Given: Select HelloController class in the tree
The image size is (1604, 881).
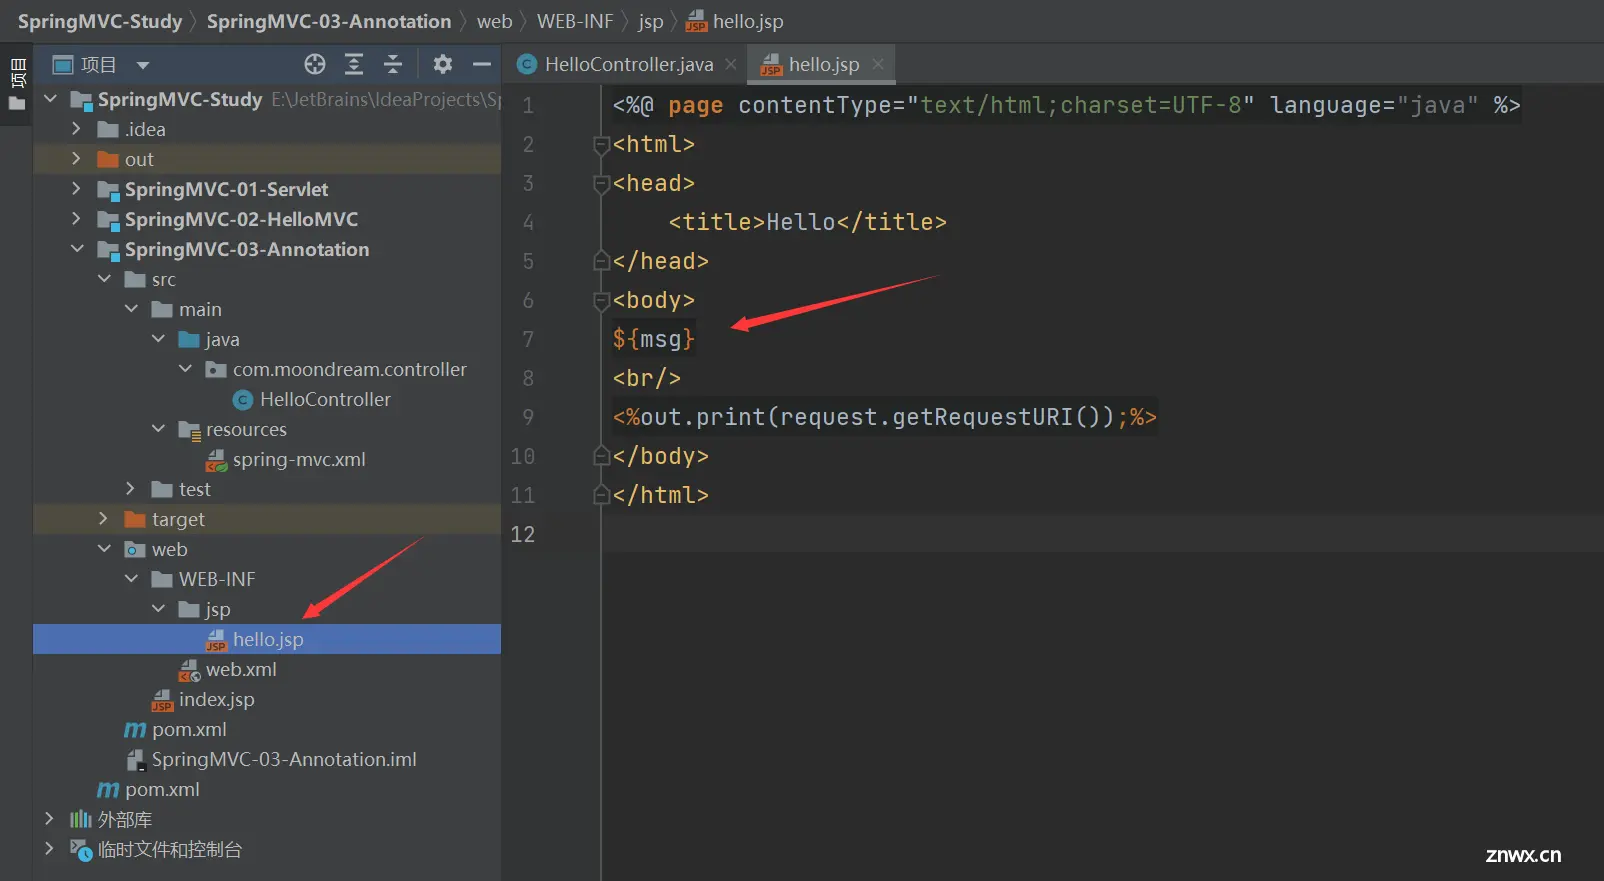Looking at the screenshot, I should click(325, 400).
